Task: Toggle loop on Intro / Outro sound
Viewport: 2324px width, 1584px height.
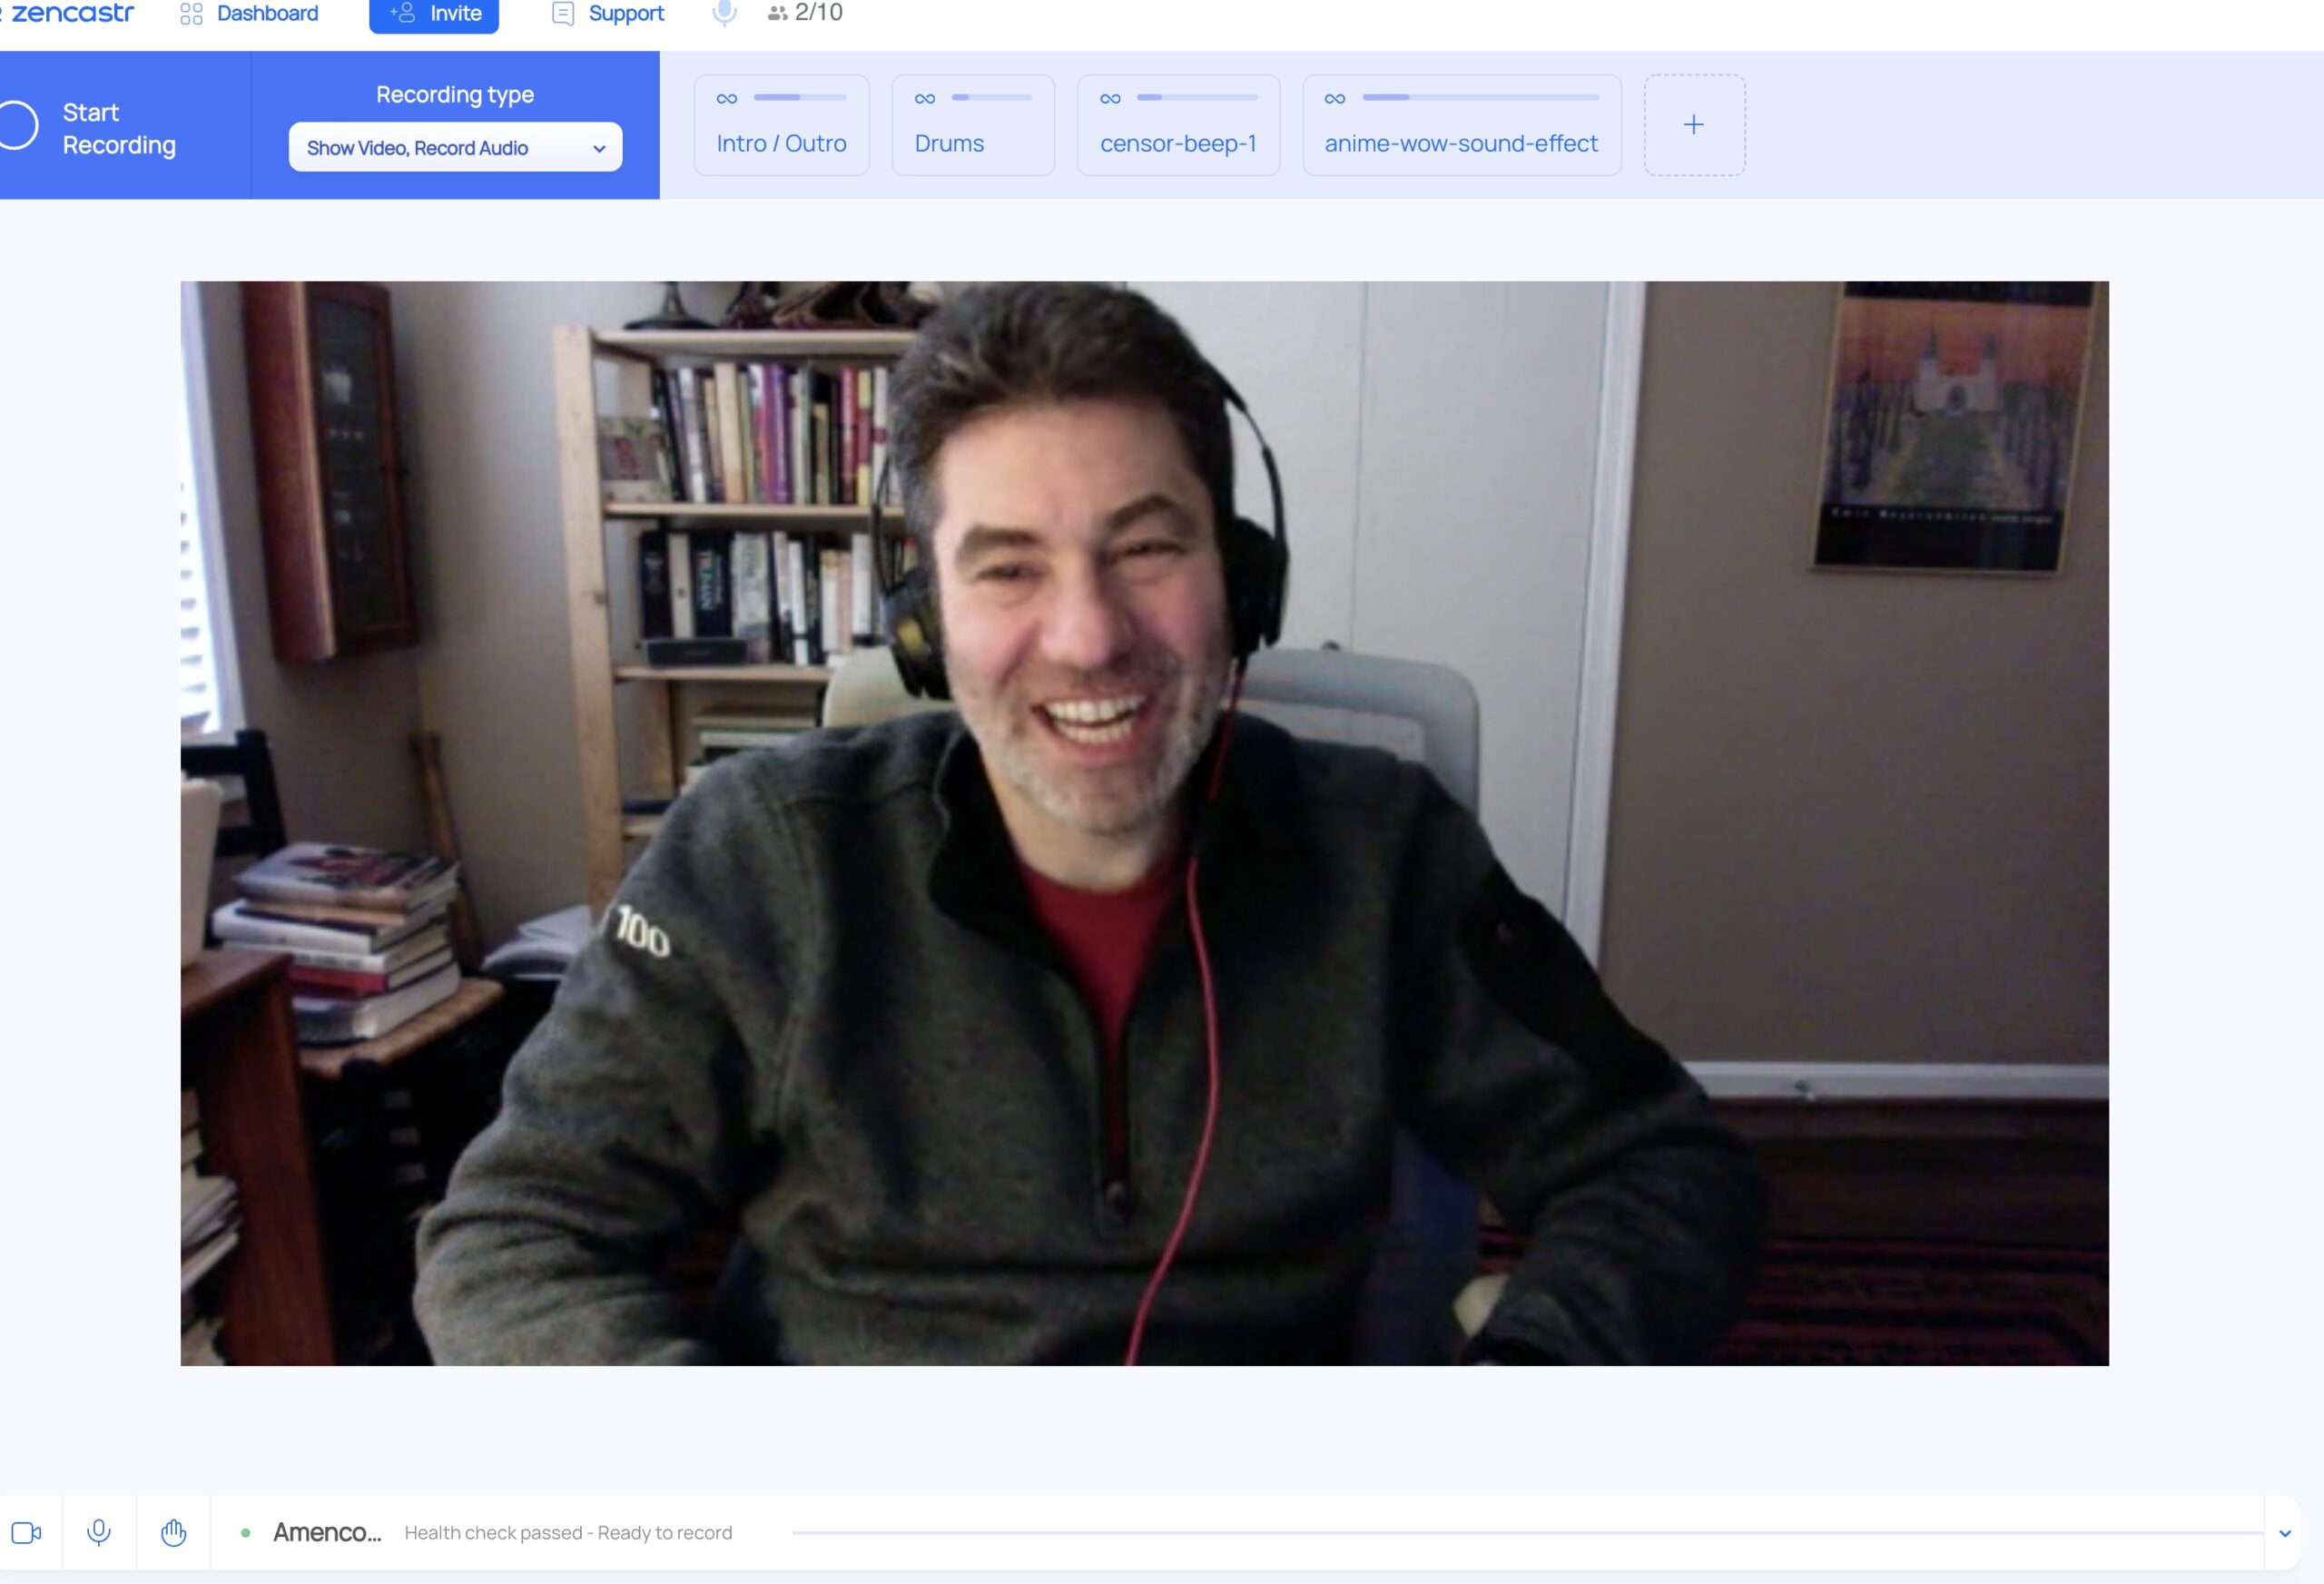Action: pyautogui.click(x=727, y=98)
